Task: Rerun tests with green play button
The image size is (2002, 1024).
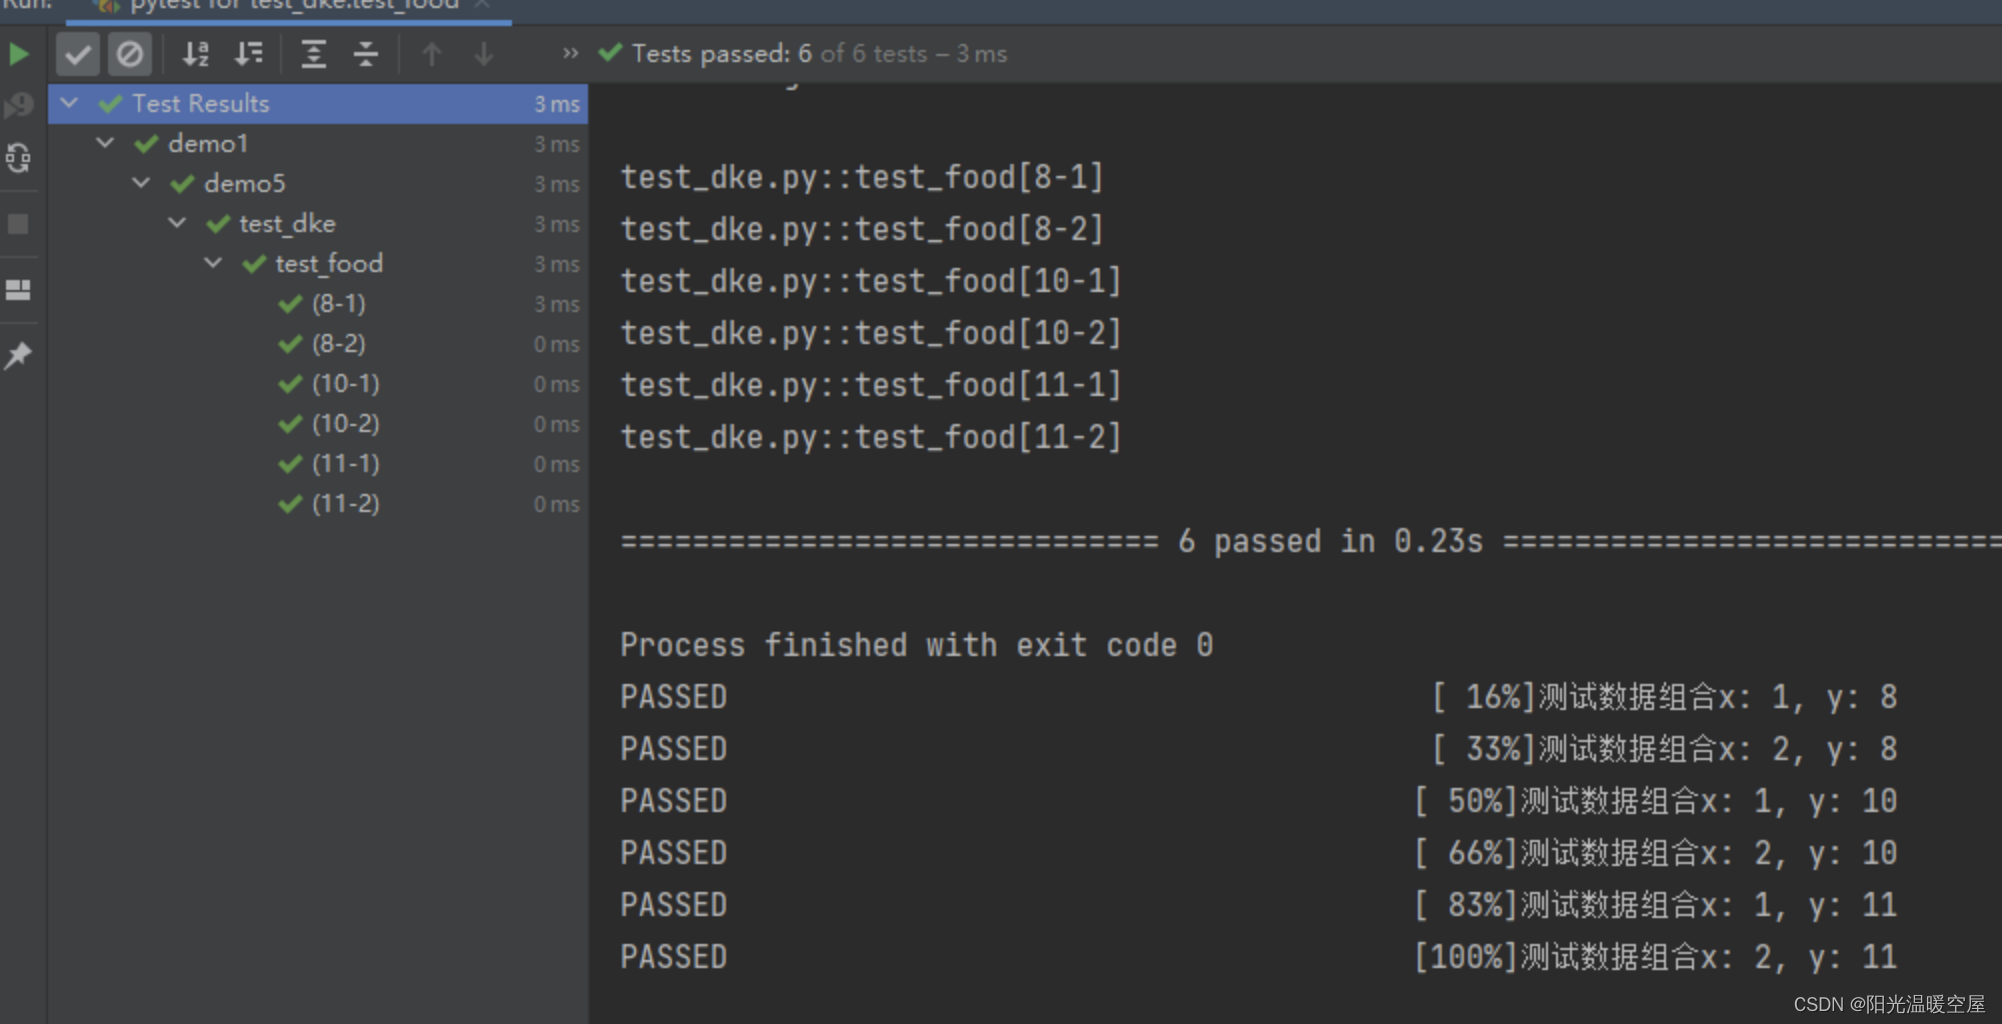Action: 19,54
